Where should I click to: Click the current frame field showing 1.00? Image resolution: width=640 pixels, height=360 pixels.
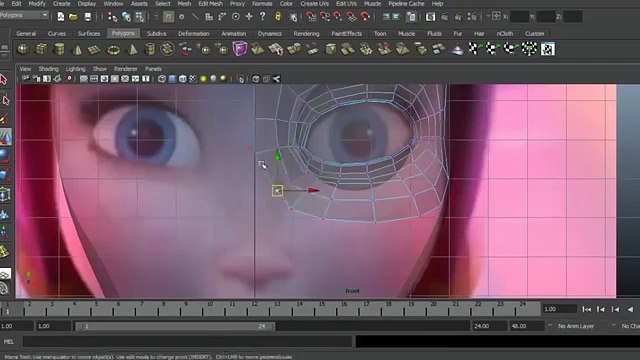pos(560,309)
